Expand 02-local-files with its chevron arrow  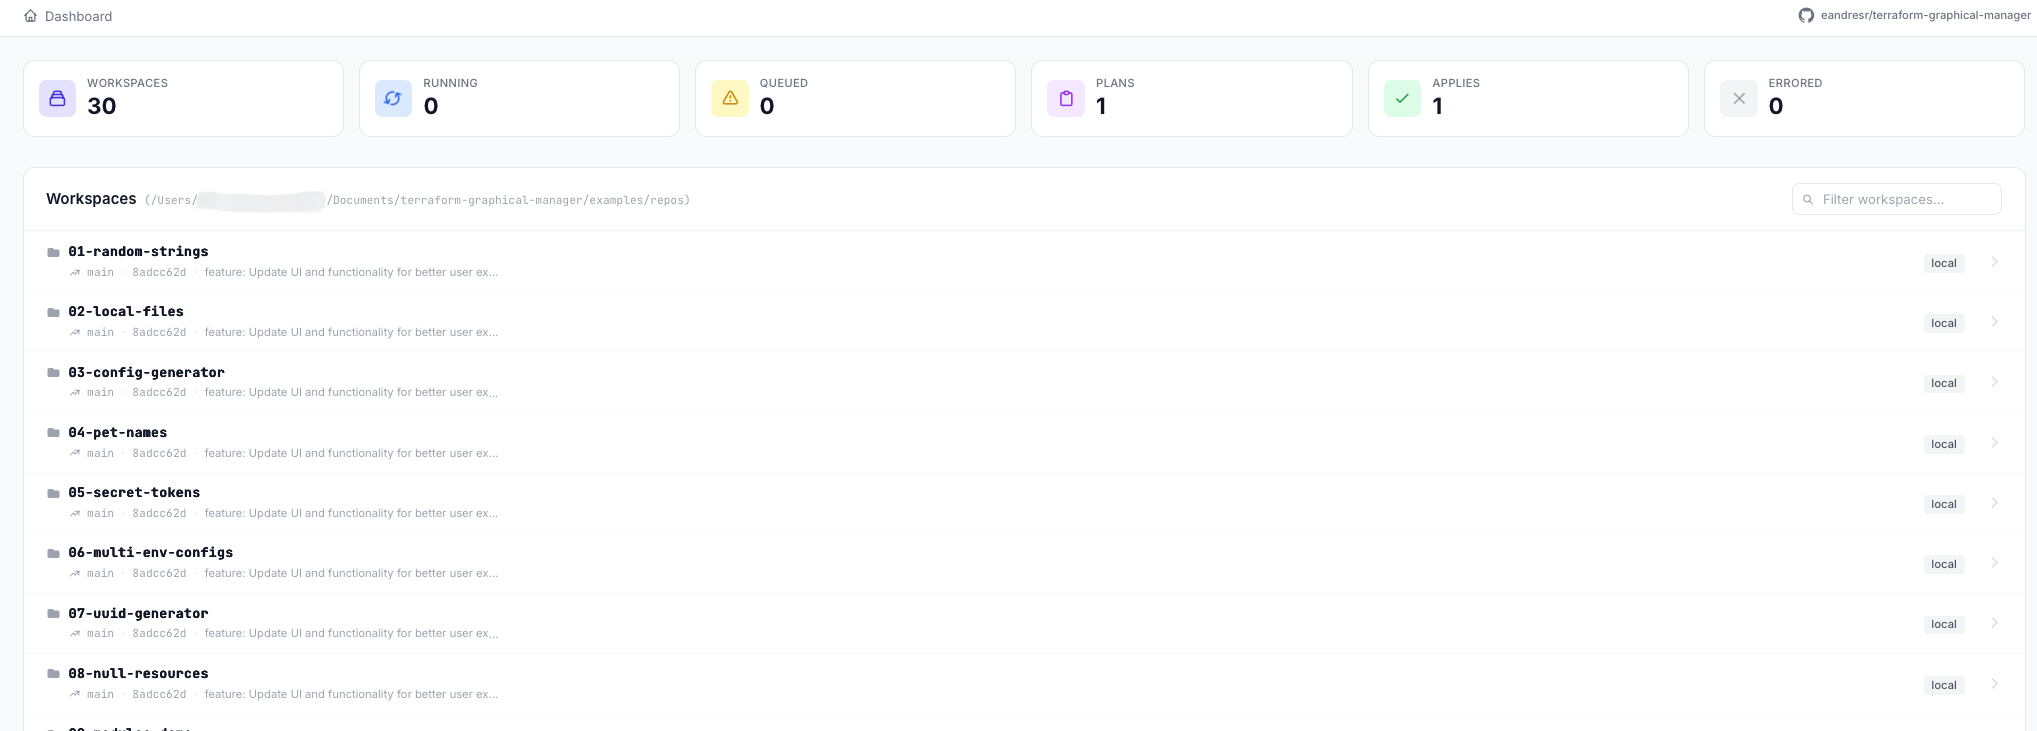1994,322
